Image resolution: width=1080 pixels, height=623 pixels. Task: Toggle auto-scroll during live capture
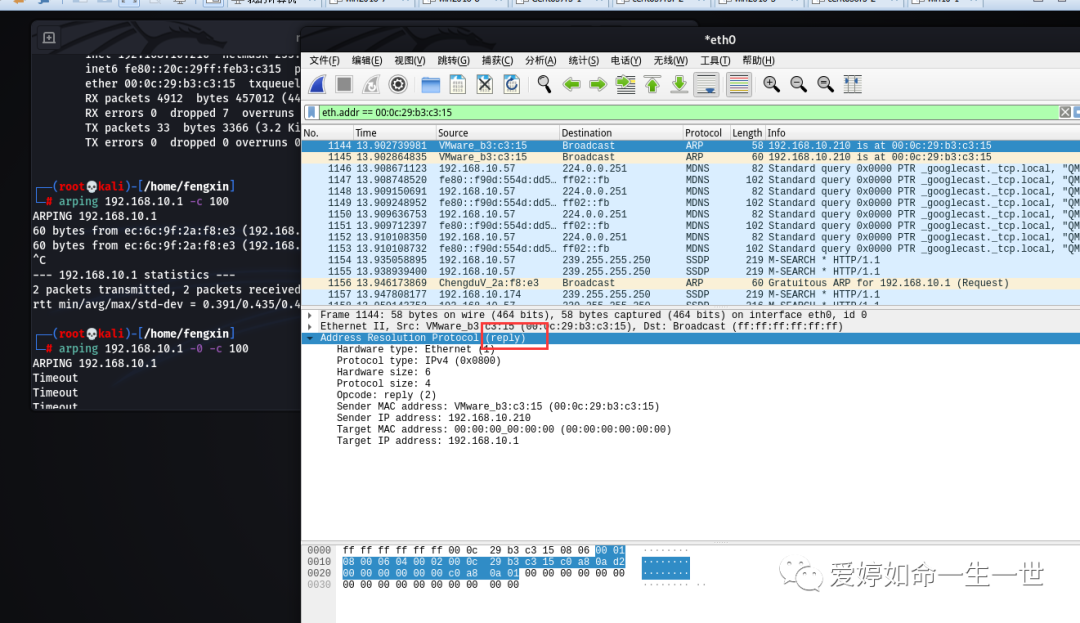[706, 85]
